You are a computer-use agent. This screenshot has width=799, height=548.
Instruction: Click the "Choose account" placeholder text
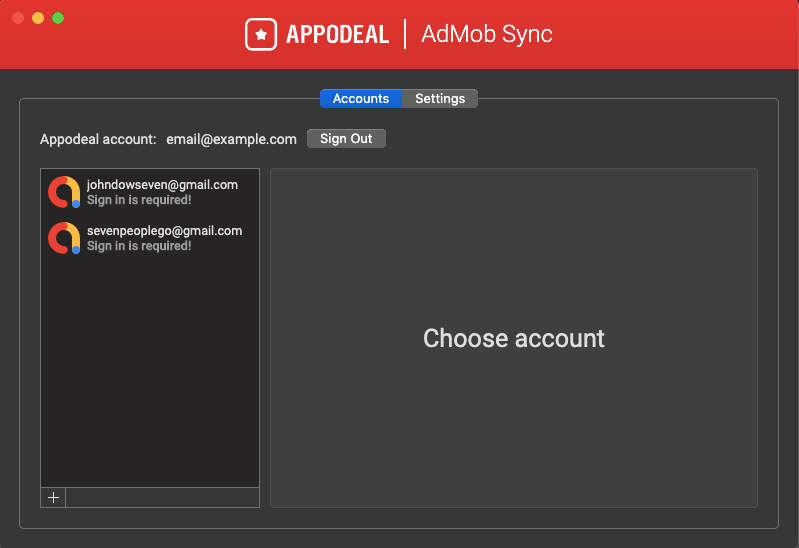pyautogui.click(x=513, y=338)
